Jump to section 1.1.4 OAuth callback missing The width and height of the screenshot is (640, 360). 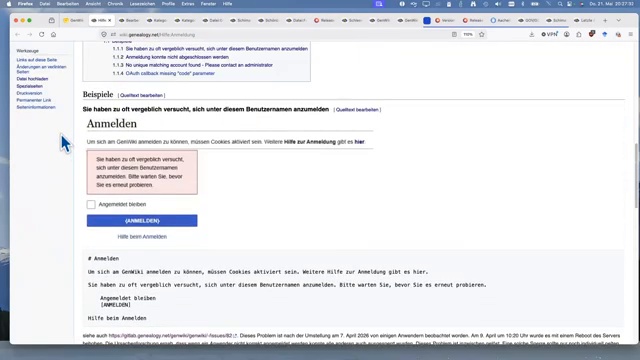[170, 73]
